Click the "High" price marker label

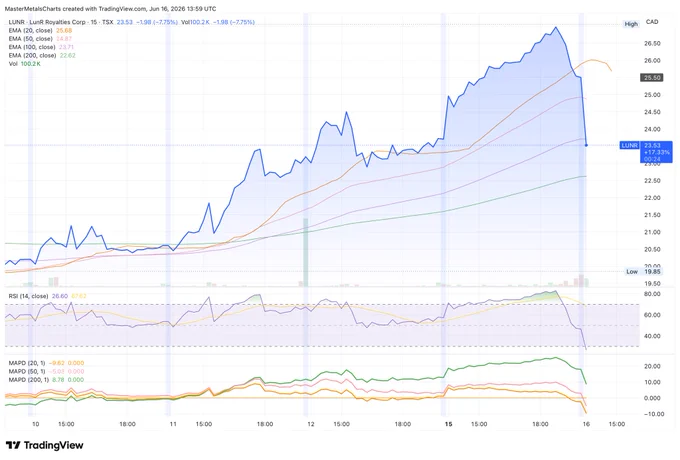coord(631,24)
